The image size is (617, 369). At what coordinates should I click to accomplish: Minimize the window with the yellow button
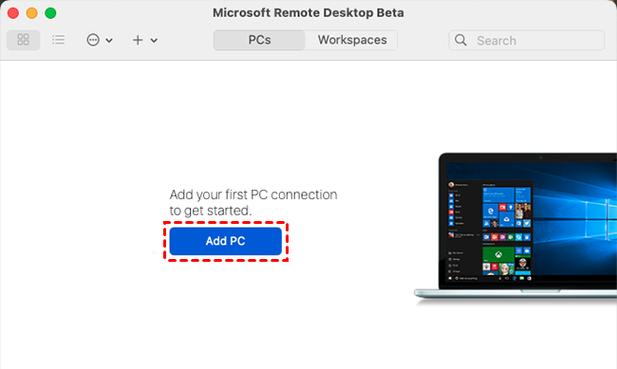(32, 13)
